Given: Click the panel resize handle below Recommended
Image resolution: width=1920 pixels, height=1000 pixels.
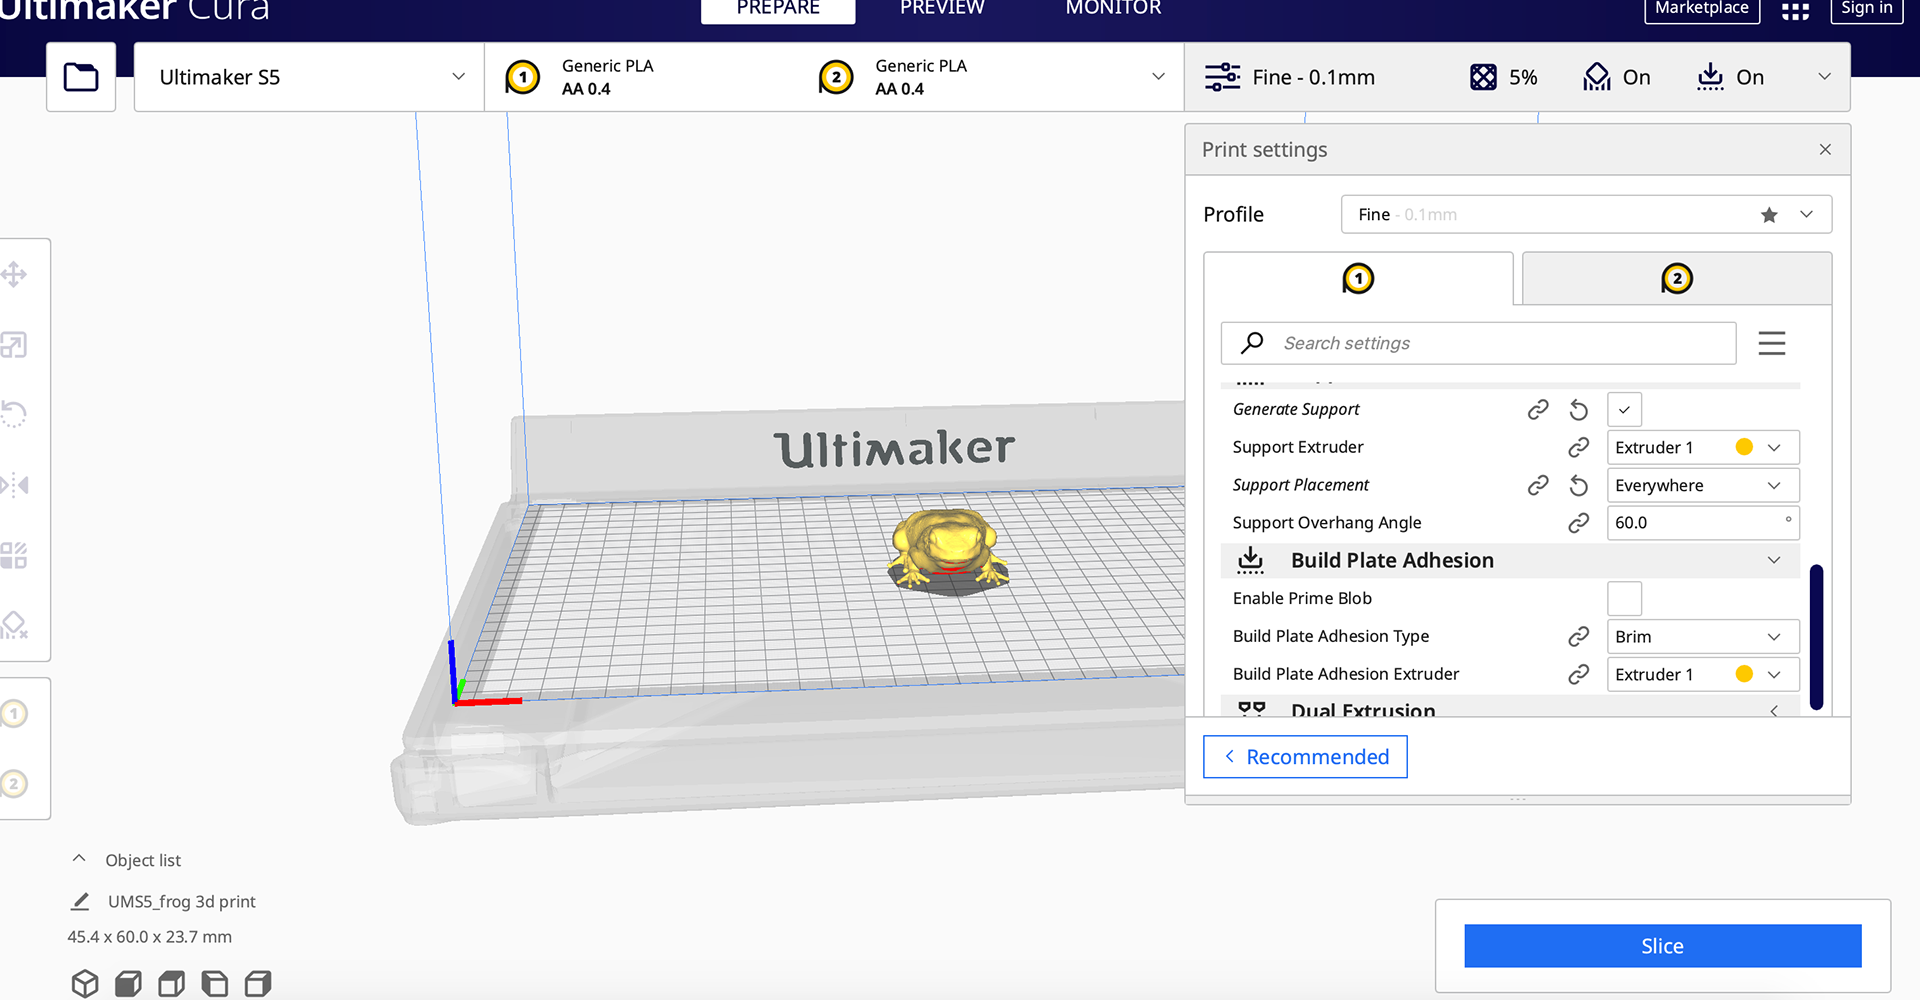Looking at the screenshot, I should 1518,799.
